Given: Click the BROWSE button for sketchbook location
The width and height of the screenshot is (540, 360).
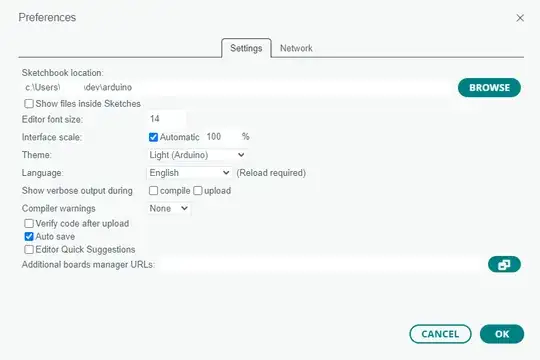Looking at the screenshot, I should pos(489,88).
